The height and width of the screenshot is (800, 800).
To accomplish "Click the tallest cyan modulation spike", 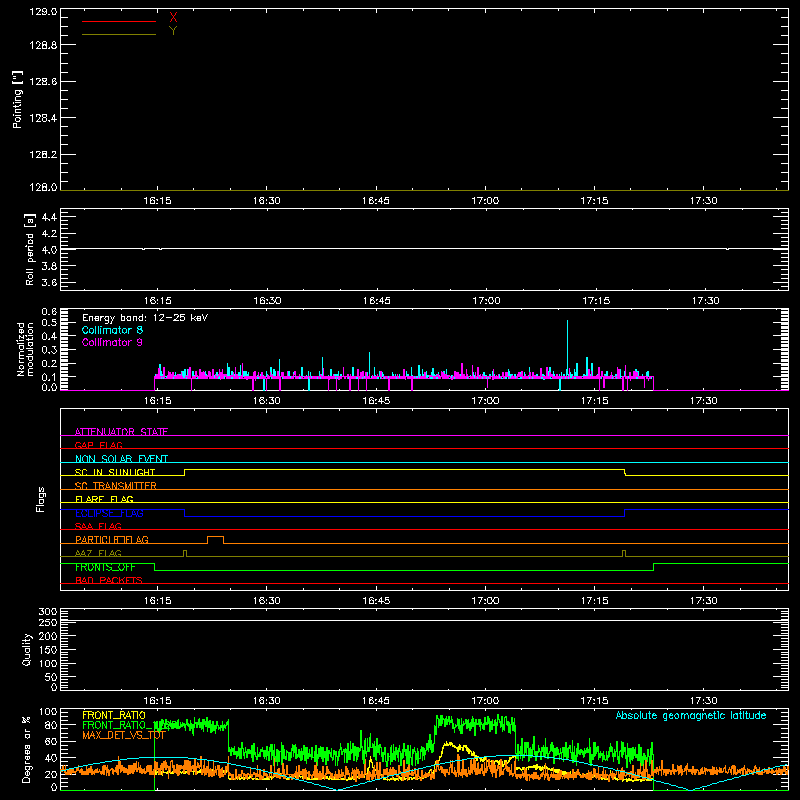I will click(x=567, y=347).
